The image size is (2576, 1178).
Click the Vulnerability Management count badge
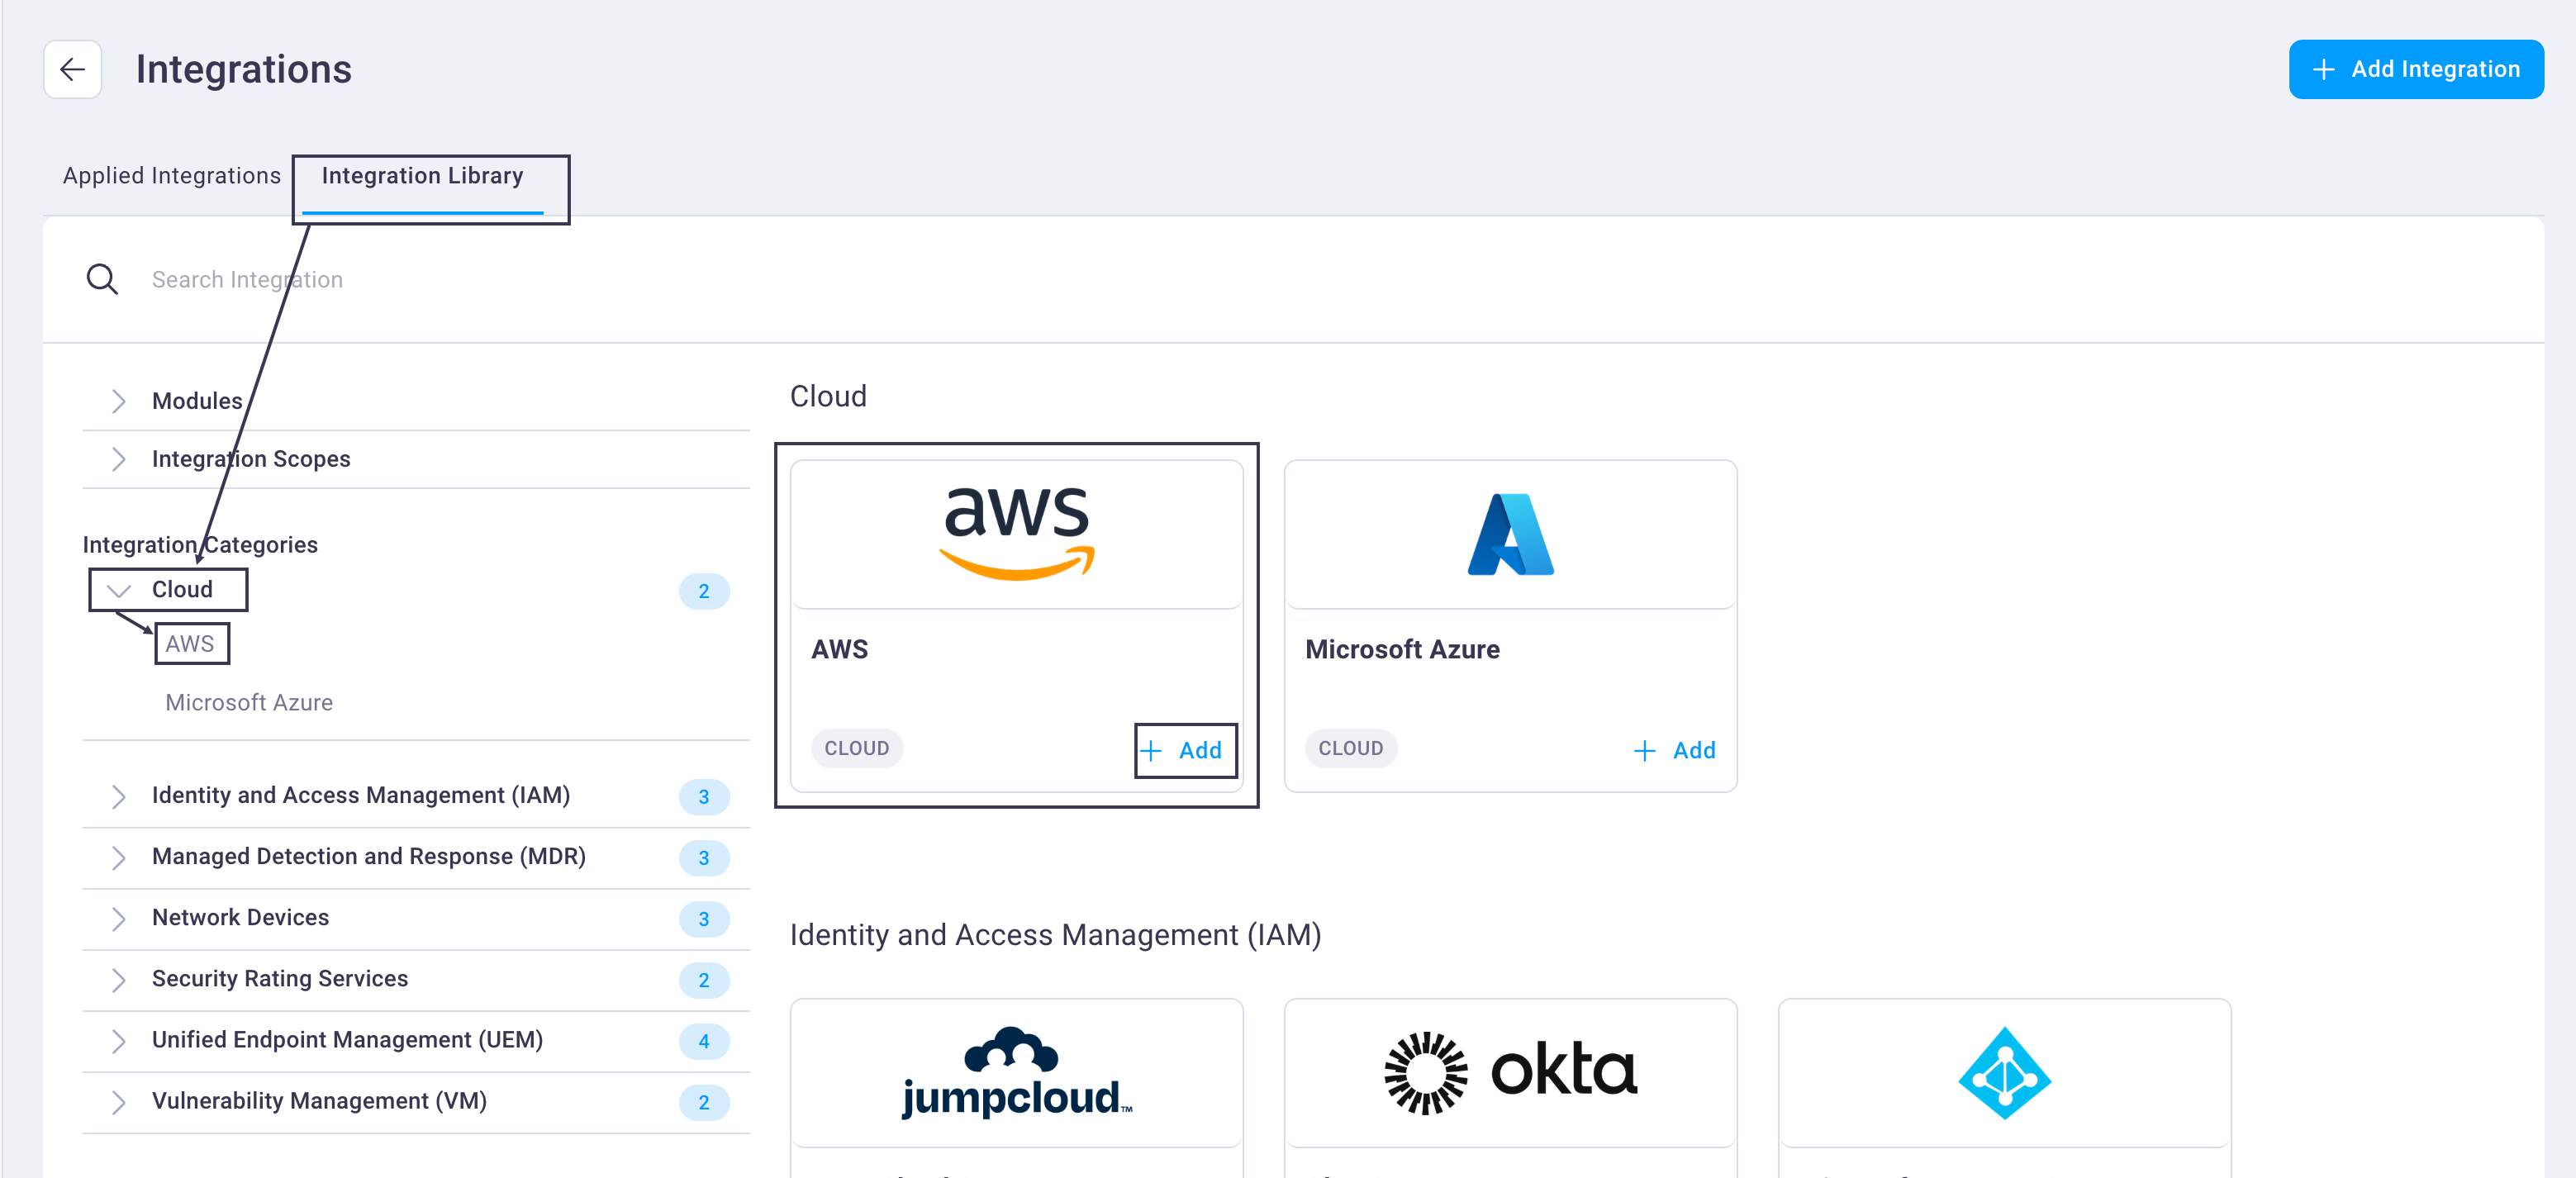[704, 1103]
